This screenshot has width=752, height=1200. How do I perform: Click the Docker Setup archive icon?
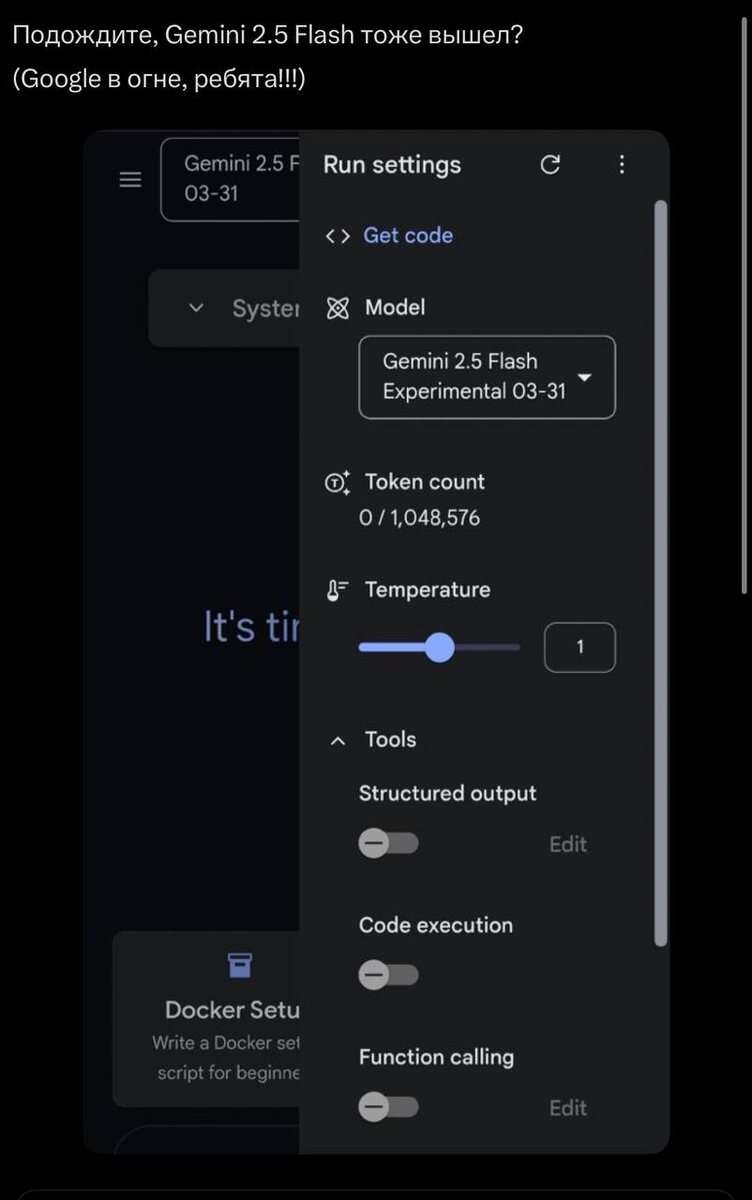point(240,965)
